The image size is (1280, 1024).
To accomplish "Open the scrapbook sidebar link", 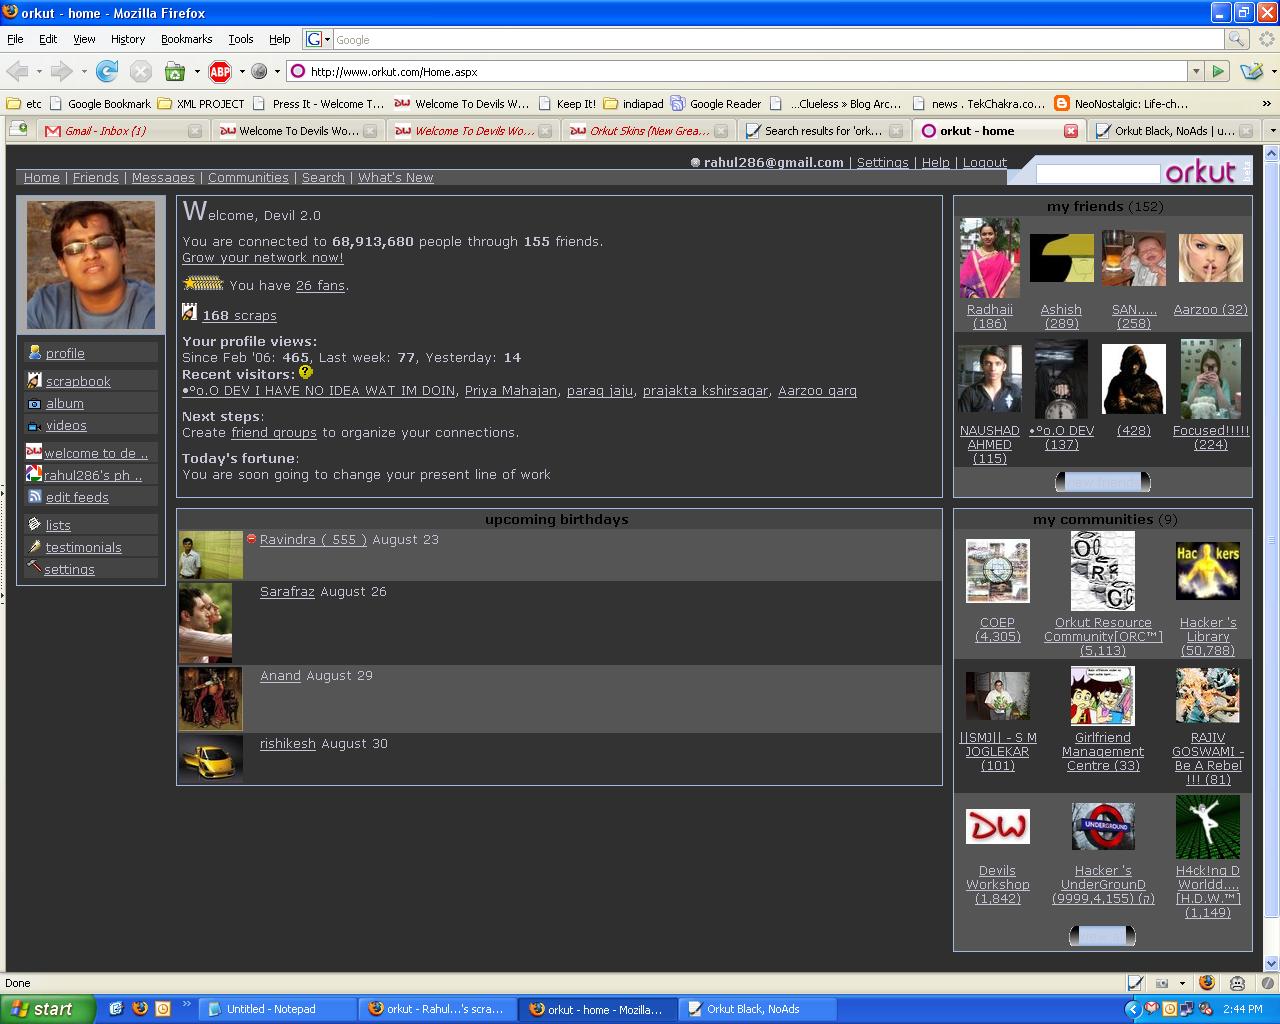I will click(78, 381).
